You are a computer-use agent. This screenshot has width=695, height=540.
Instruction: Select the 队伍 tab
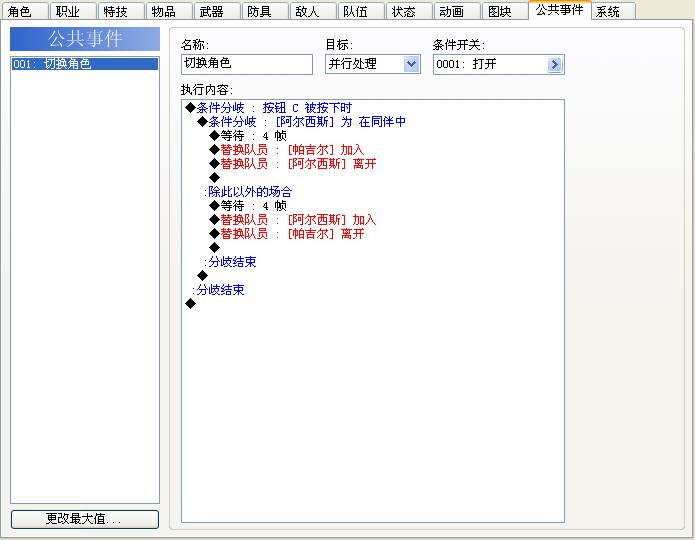361,11
